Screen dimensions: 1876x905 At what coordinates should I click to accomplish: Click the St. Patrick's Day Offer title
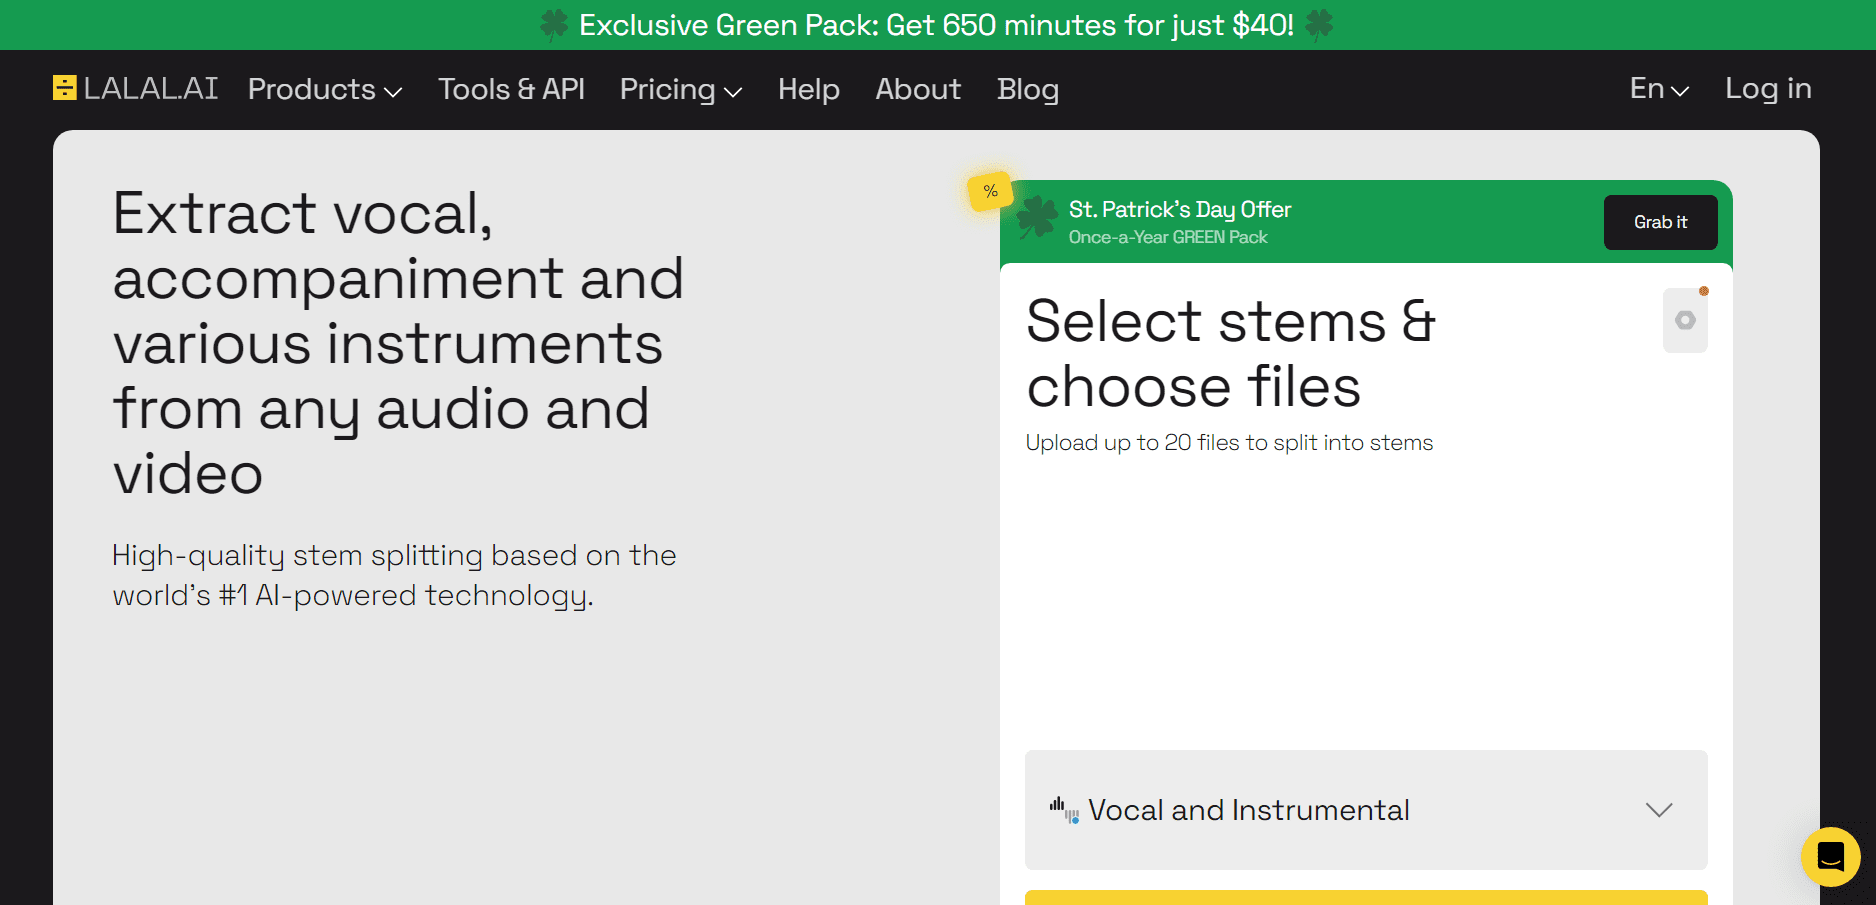1179,209
